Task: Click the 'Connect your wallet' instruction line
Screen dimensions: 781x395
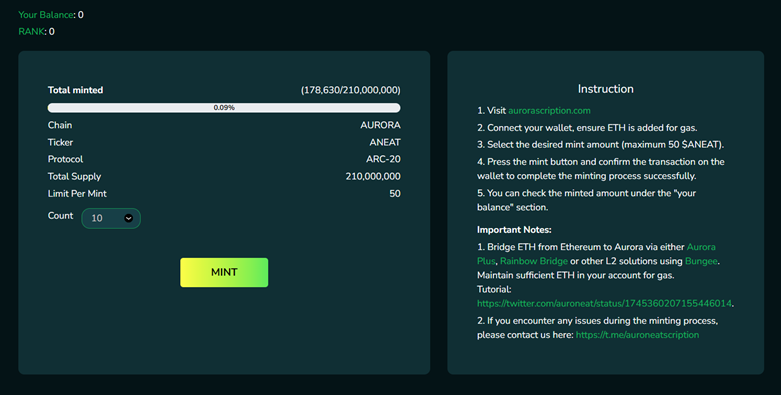Action: click(x=587, y=128)
